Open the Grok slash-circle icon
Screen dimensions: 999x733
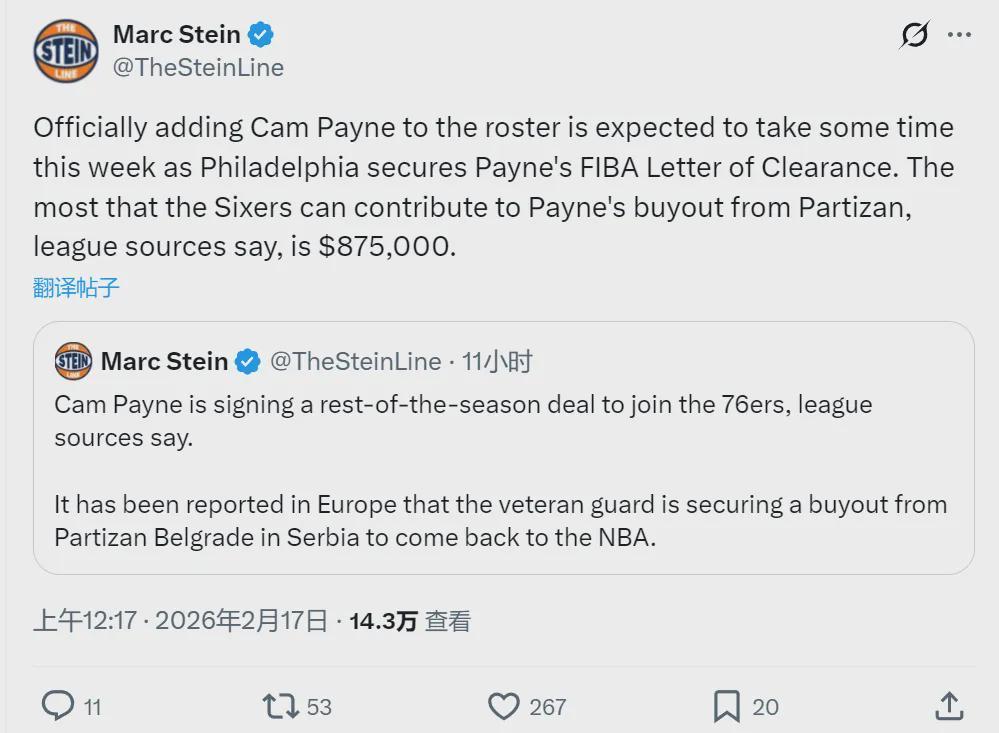click(914, 35)
